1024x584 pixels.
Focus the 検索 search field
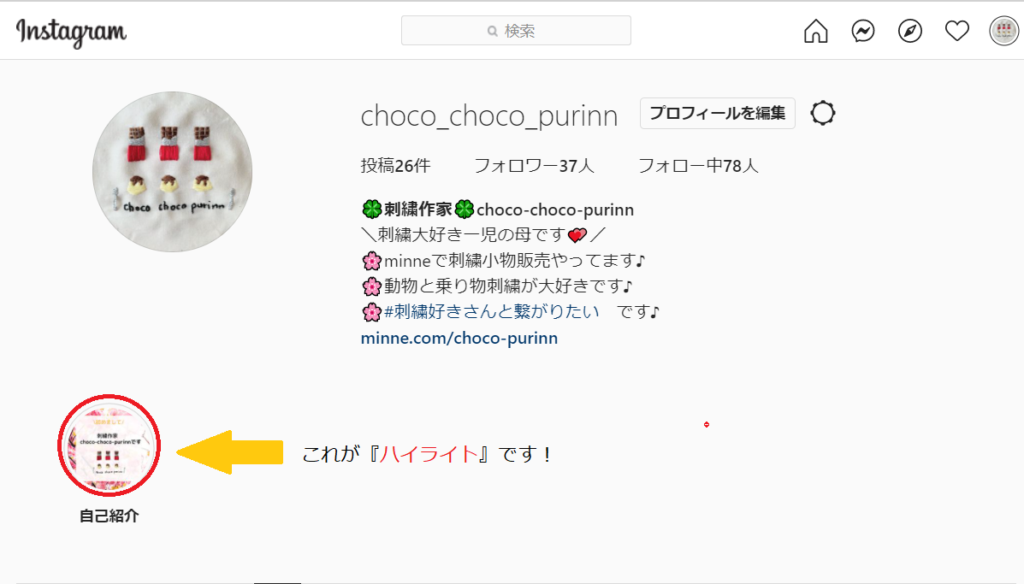click(x=516, y=31)
